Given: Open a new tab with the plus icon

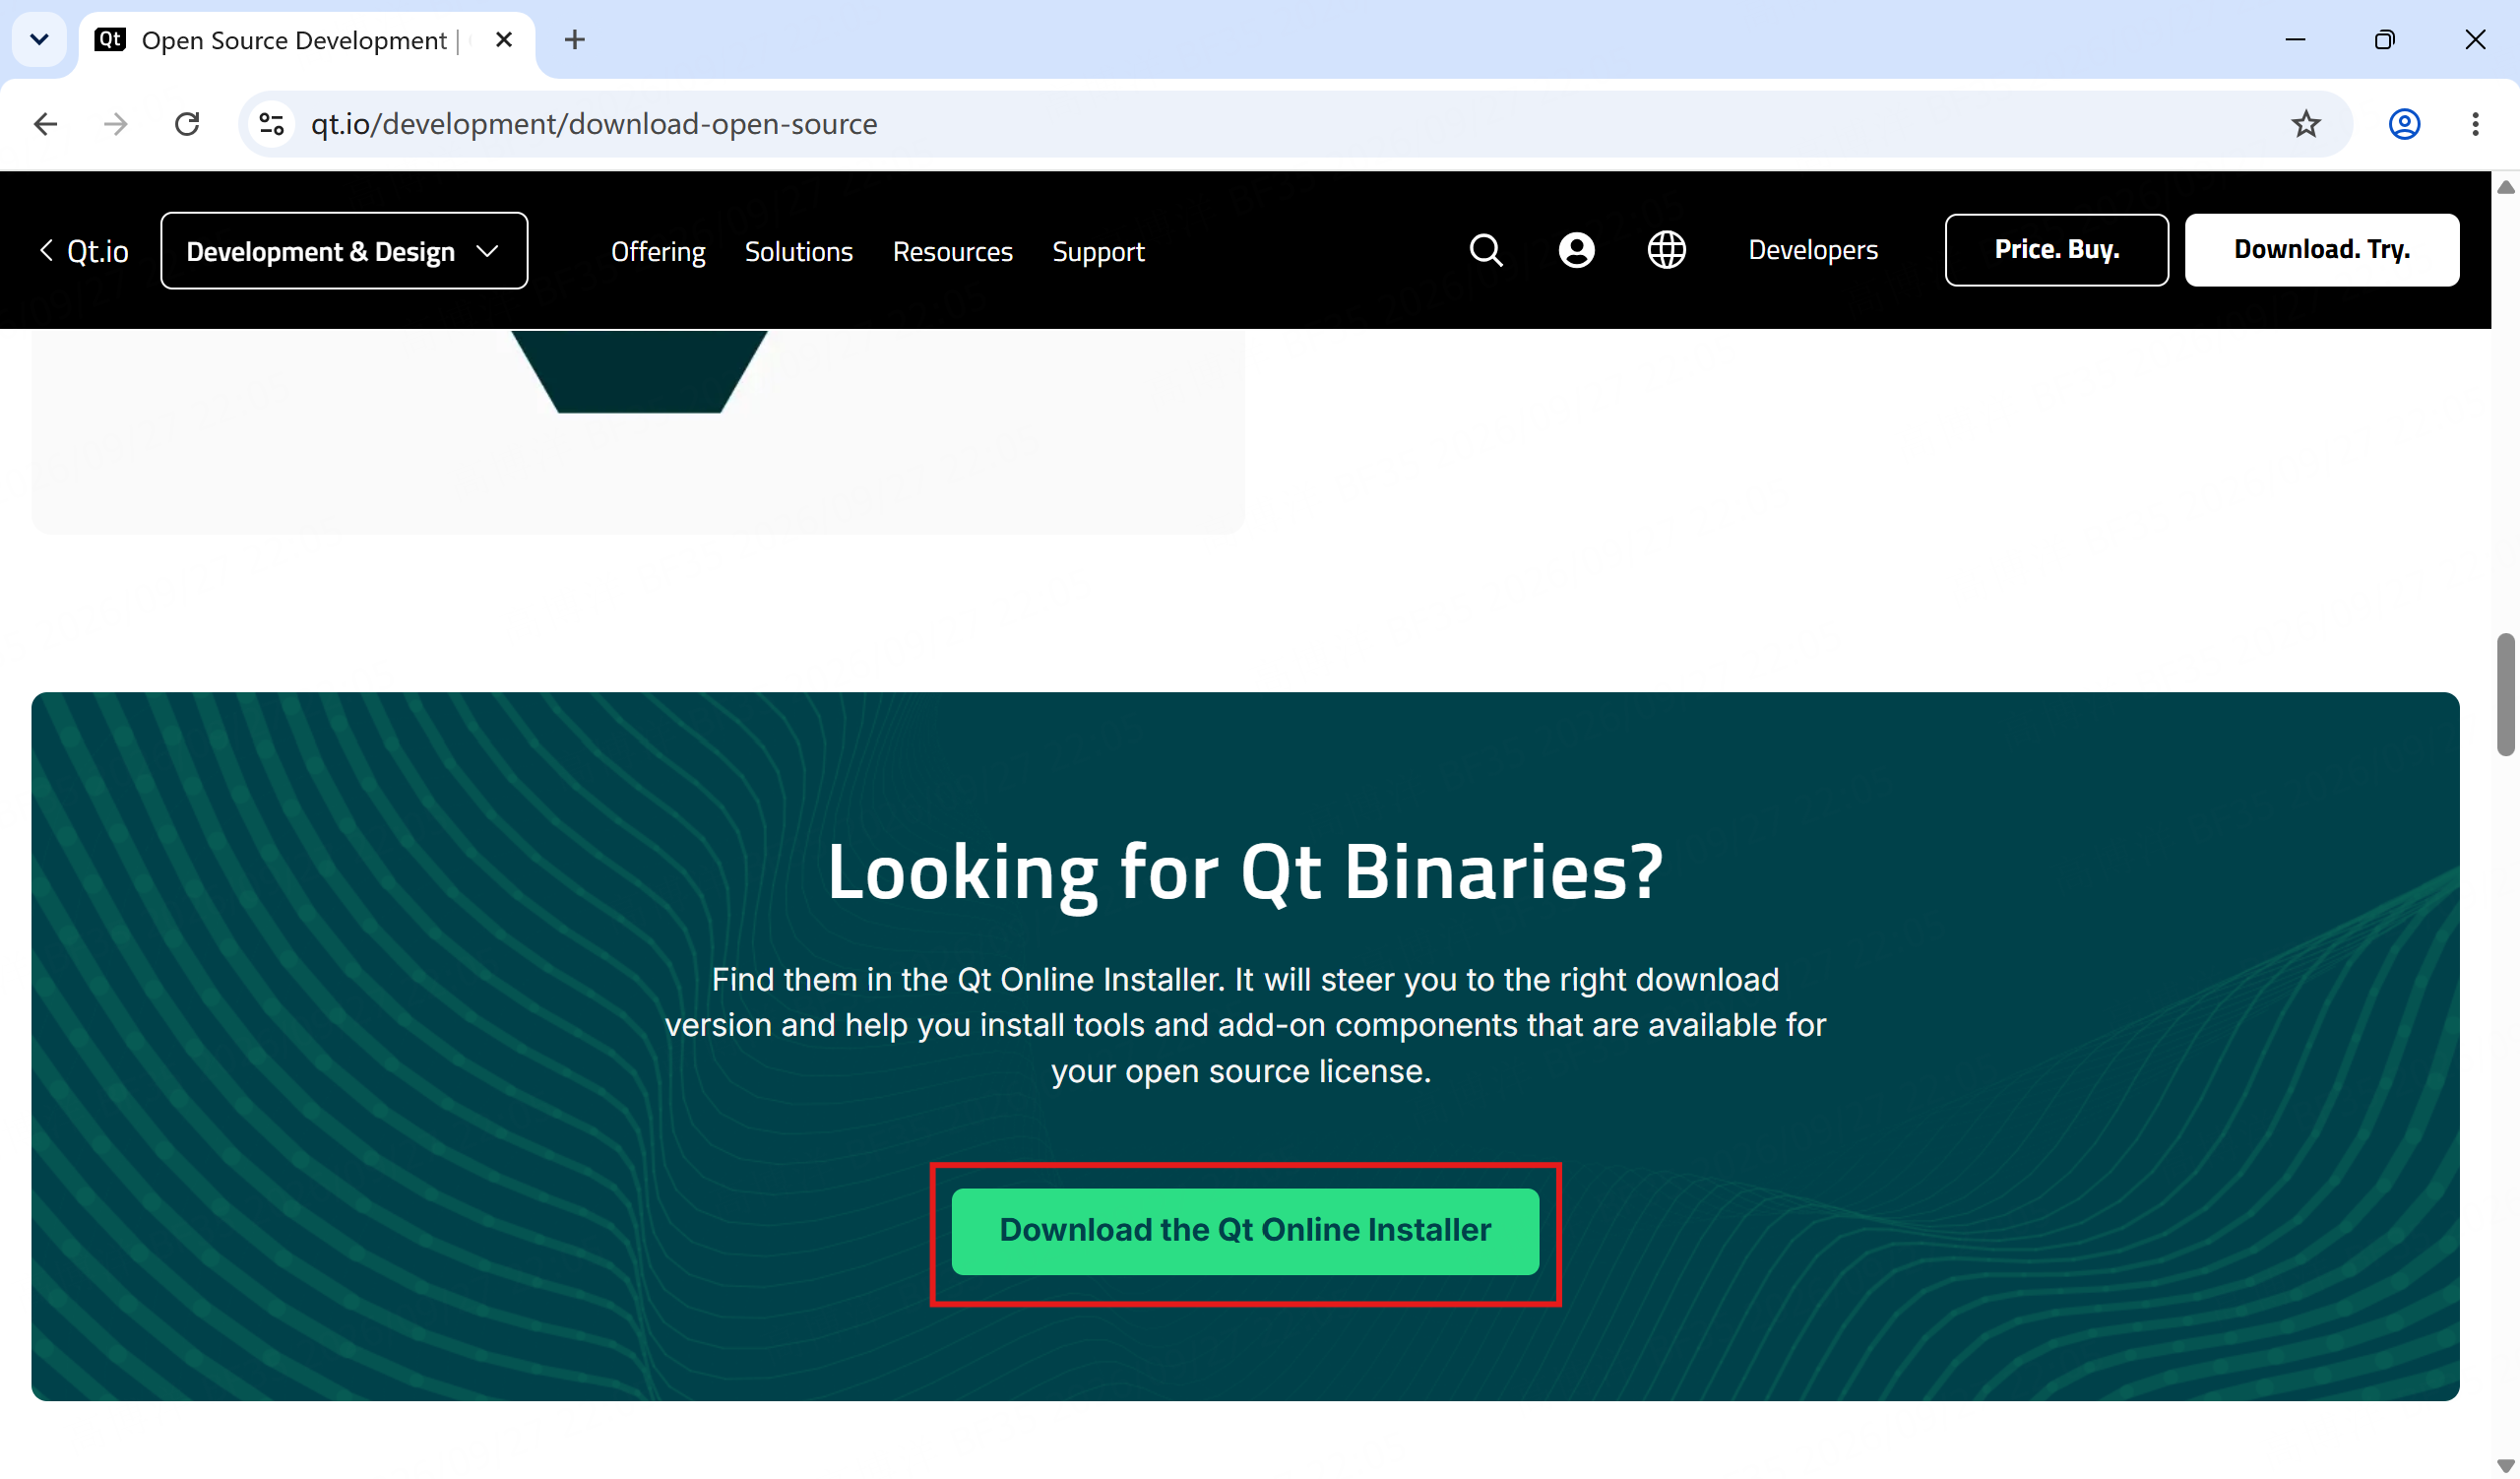Looking at the screenshot, I should 574,40.
